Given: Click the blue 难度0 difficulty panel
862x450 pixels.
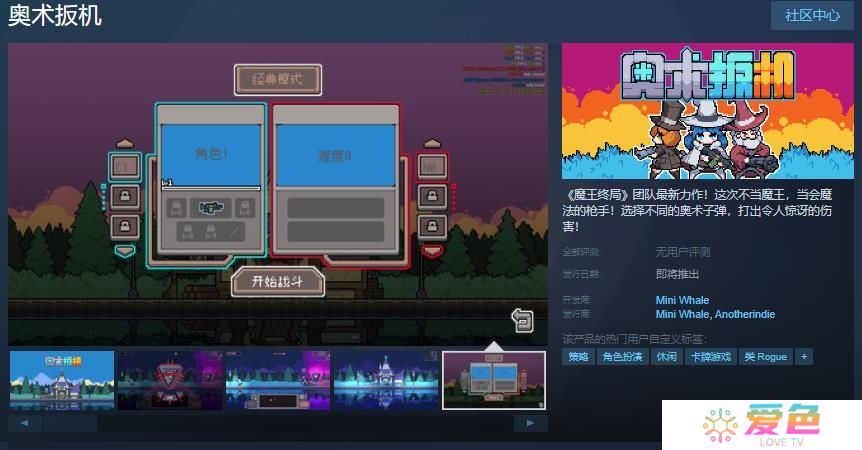Looking at the screenshot, I should (x=335, y=155).
